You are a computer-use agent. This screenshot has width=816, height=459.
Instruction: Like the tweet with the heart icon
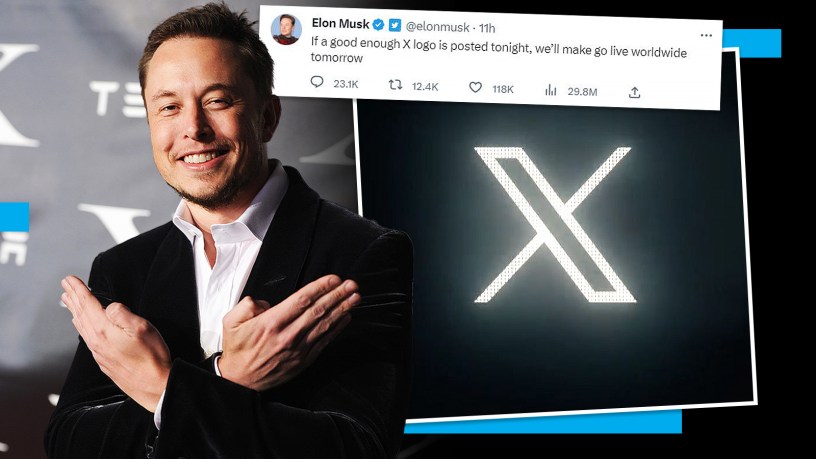[475, 87]
